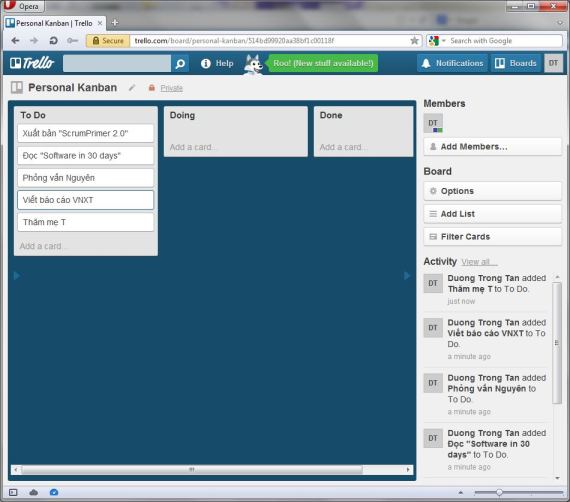Open the Boards menu icon
The image size is (570, 502).
(500, 63)
